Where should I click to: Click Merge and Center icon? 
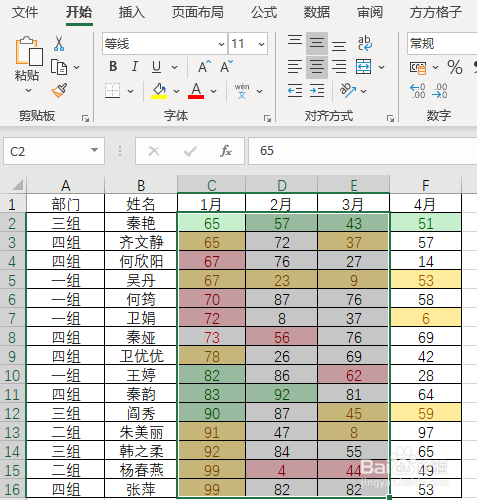(x=363, y=67)
